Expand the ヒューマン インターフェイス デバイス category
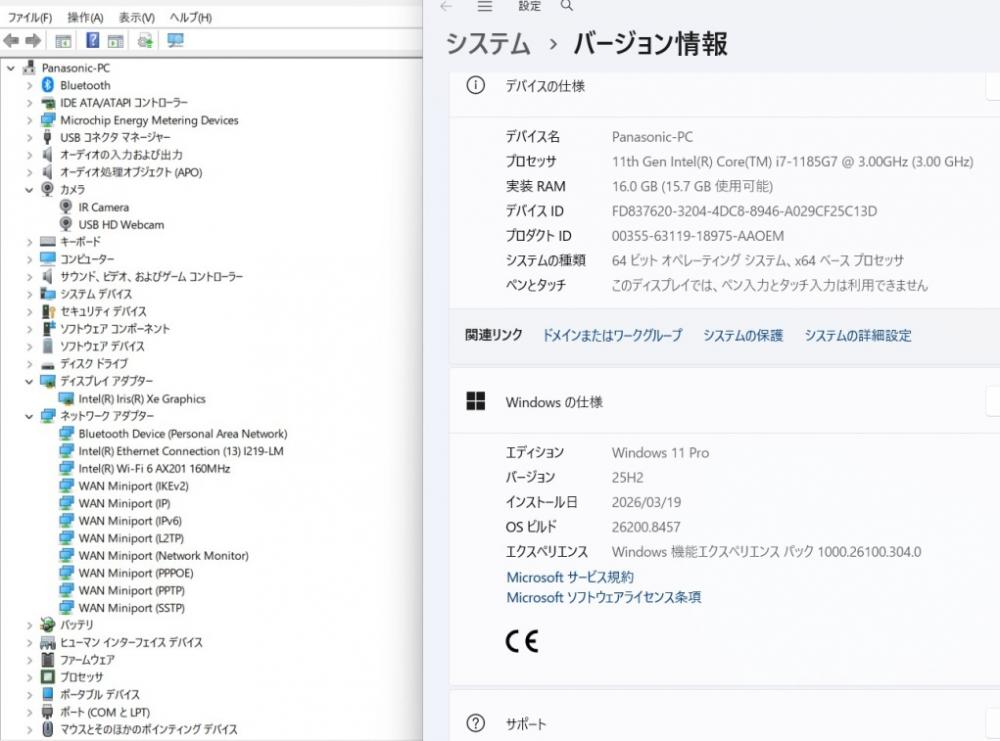 (x=29, y=642)
